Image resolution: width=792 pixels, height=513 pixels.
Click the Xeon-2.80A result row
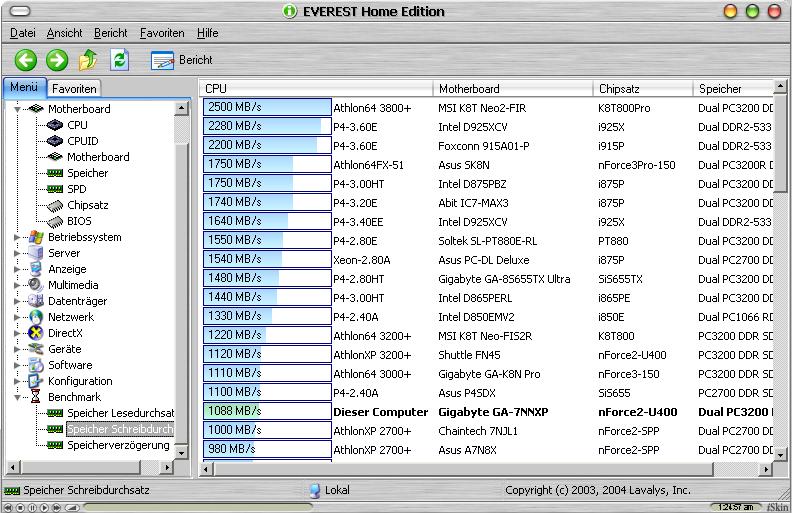(487, 260)
